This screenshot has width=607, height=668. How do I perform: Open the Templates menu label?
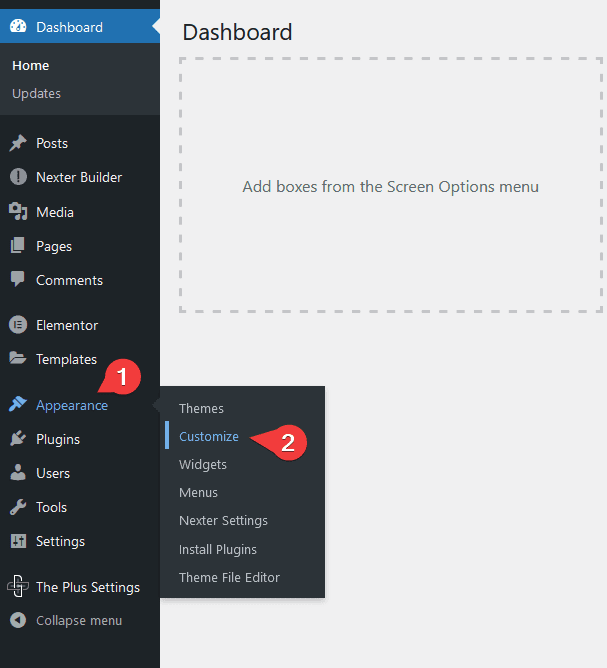coord(66,360)
